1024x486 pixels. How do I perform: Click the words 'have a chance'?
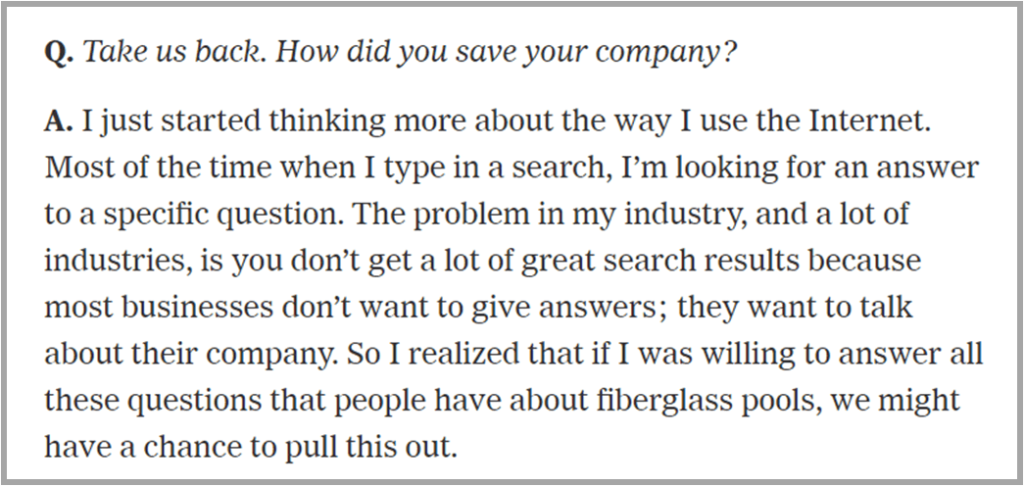tap(138, 447)
